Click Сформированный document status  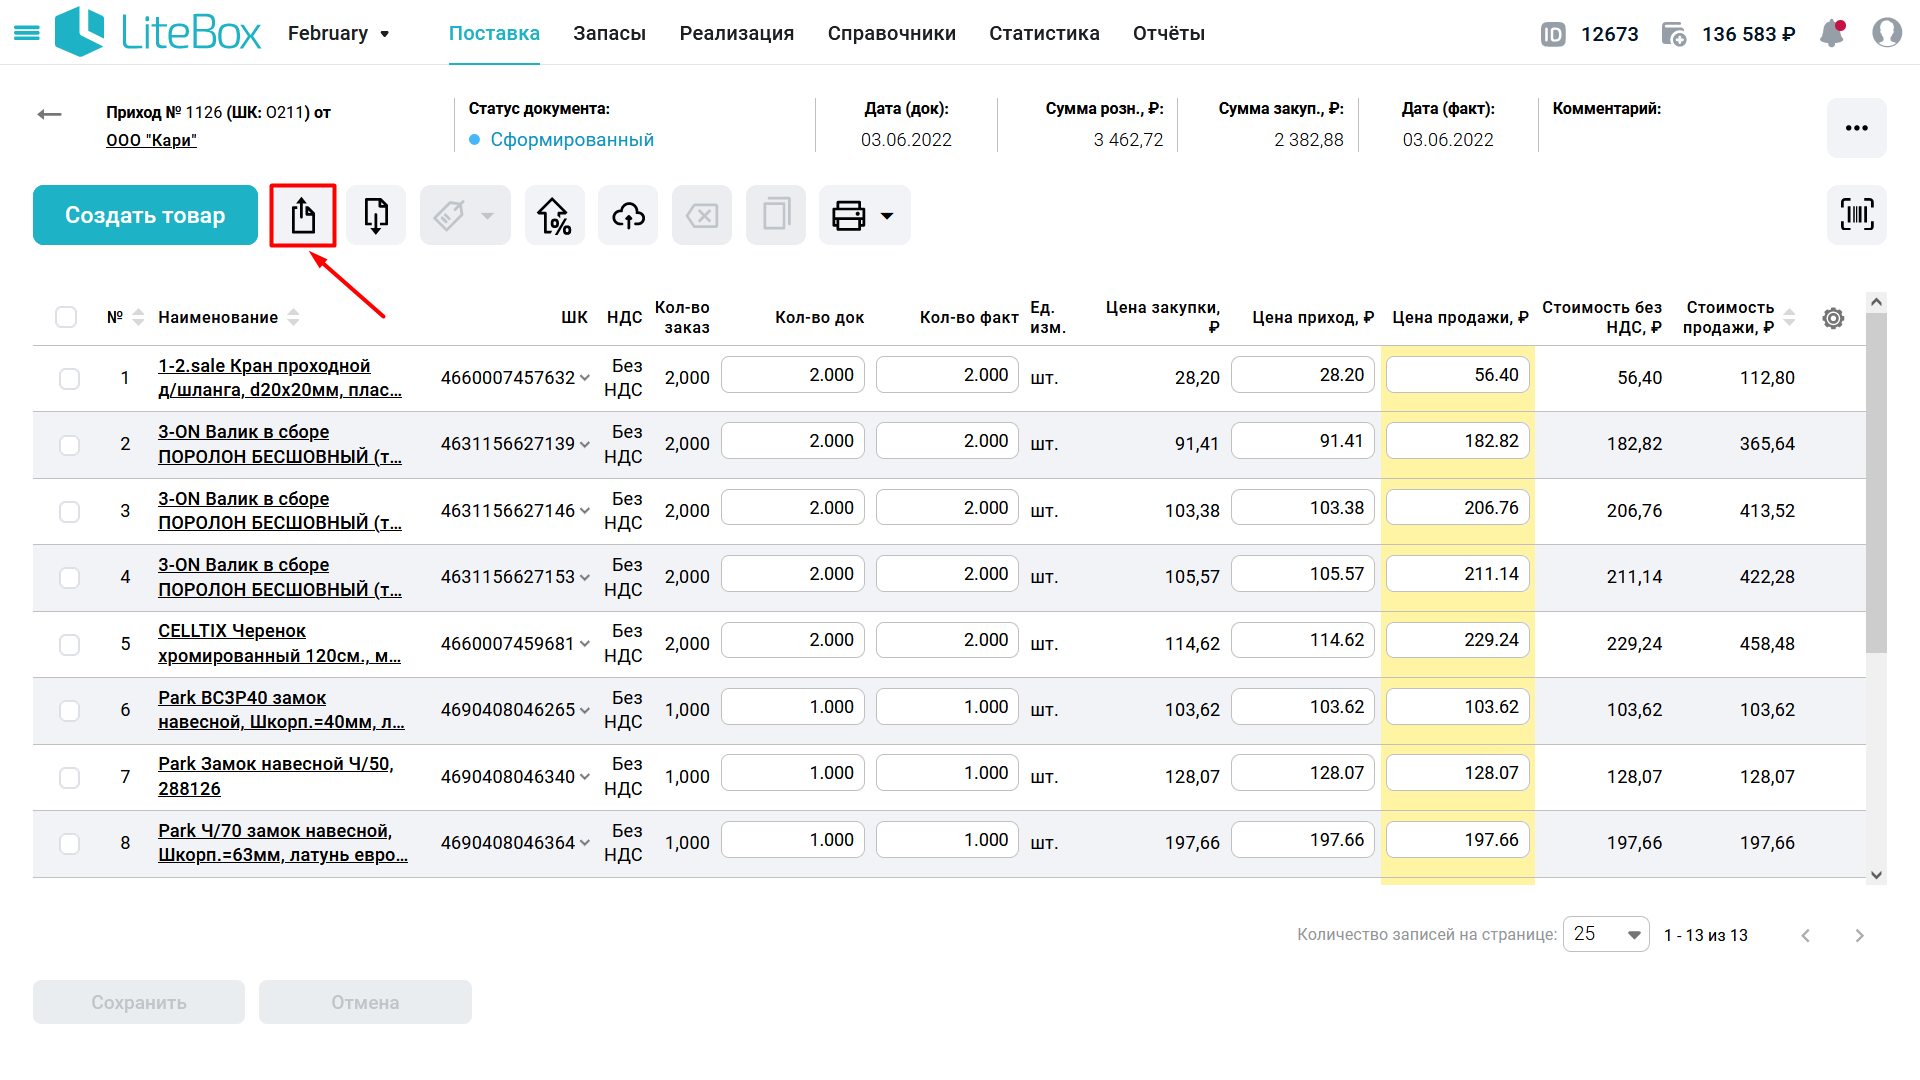pyautogui.click(x=572, y=140)
